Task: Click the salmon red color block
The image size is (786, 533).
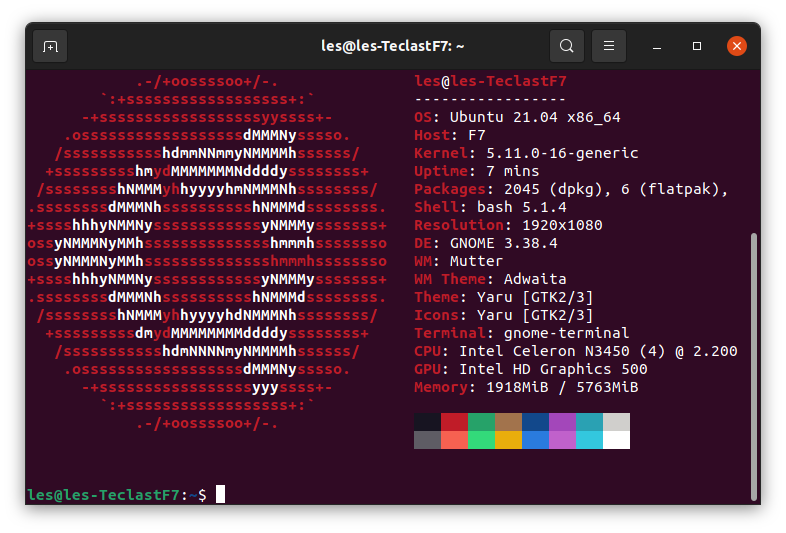Action: 455,440
